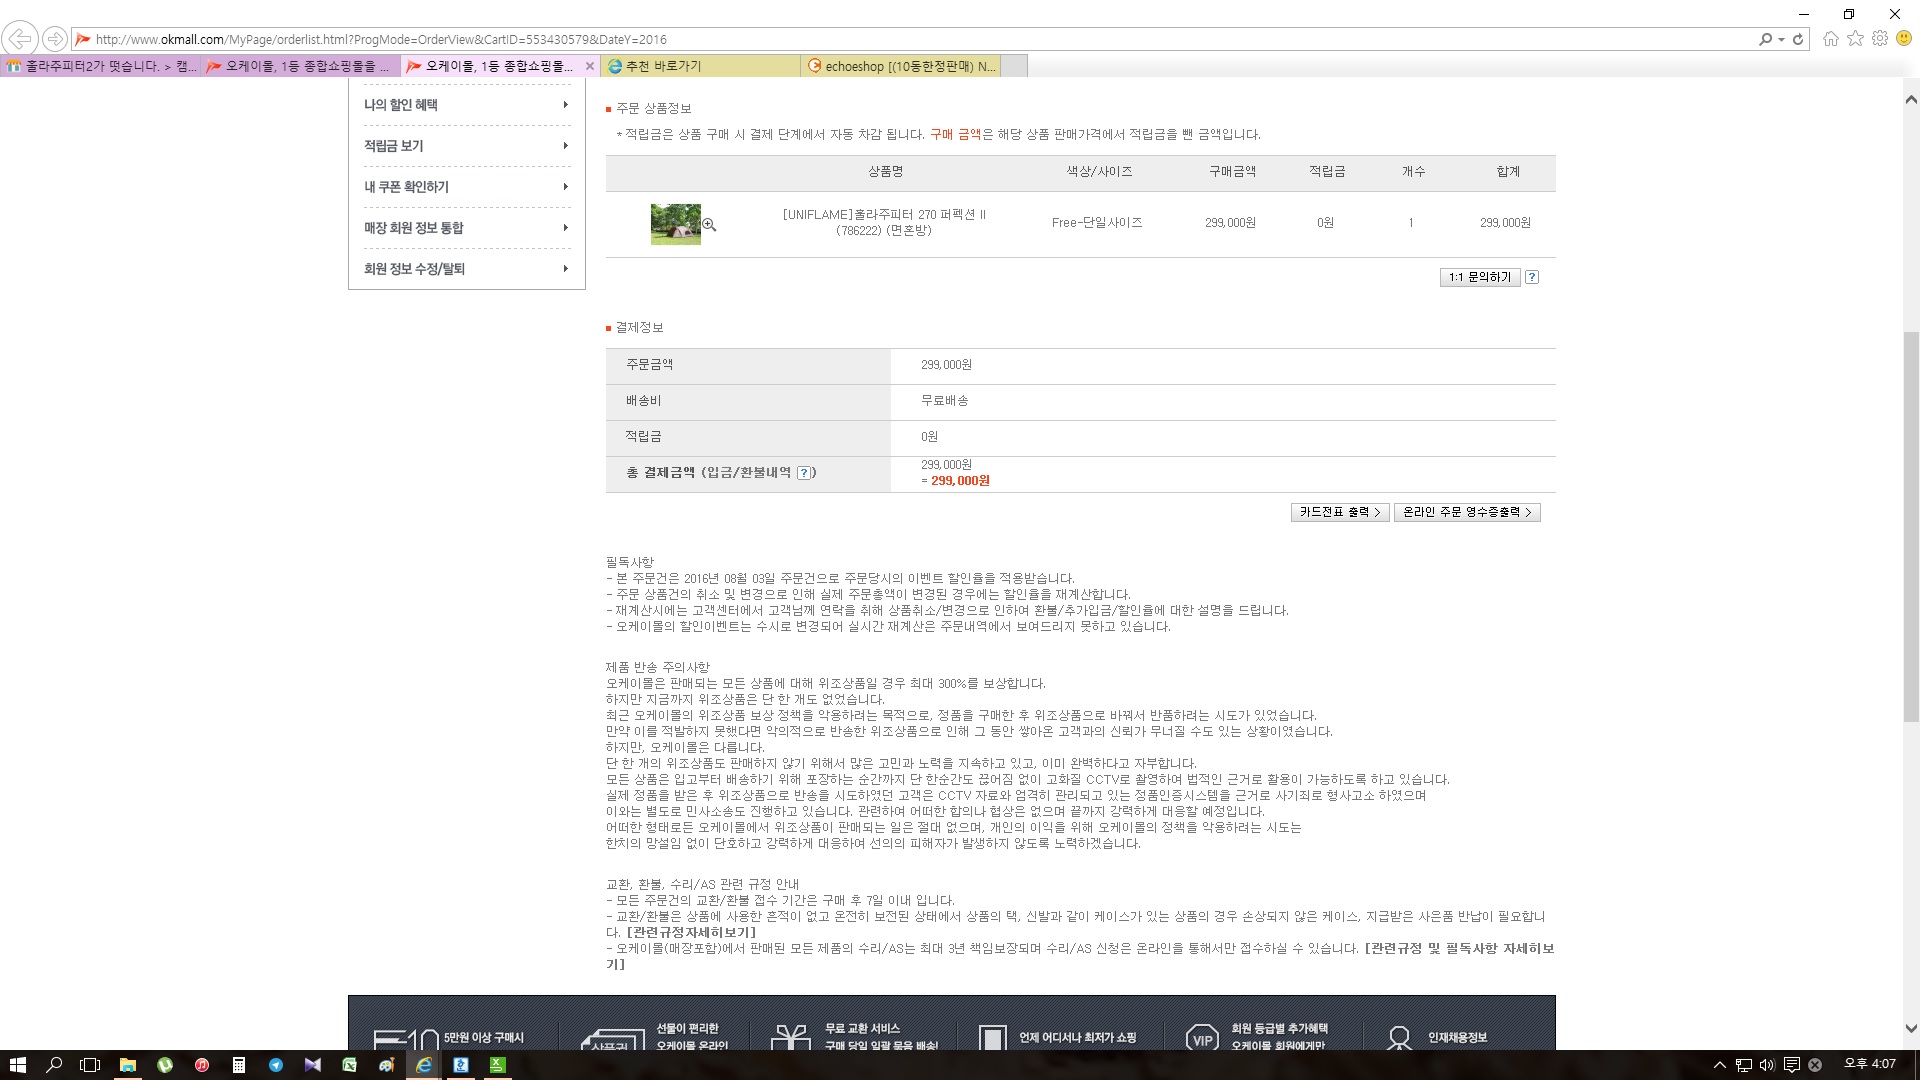Screen dimensions: 1920x1080
Task: Click magnifier icon beside product thumbnail
Action: pyautogui.click(x=709, y=225)
